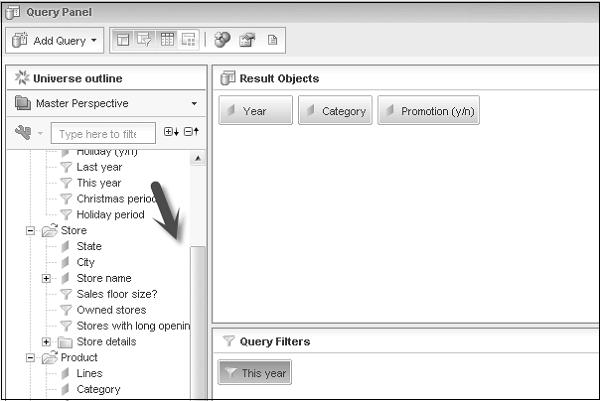
Task: Select the Category dimension in outline
Action: click(98, 390)
